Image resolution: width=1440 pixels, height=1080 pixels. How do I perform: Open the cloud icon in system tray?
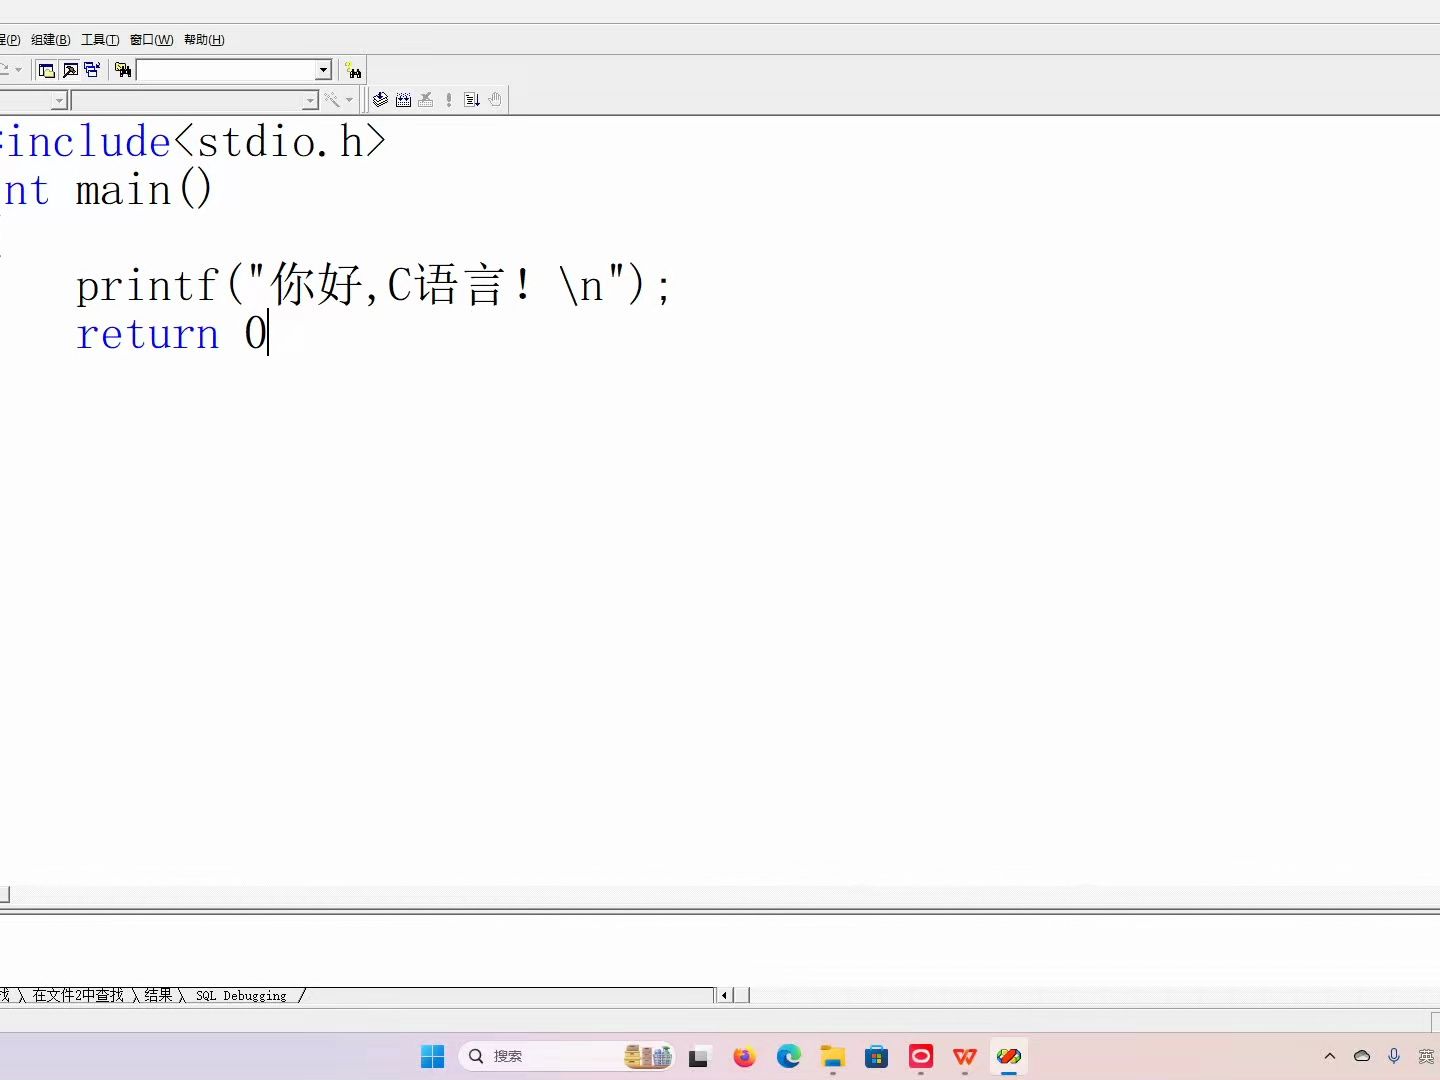point(1362,1056)
